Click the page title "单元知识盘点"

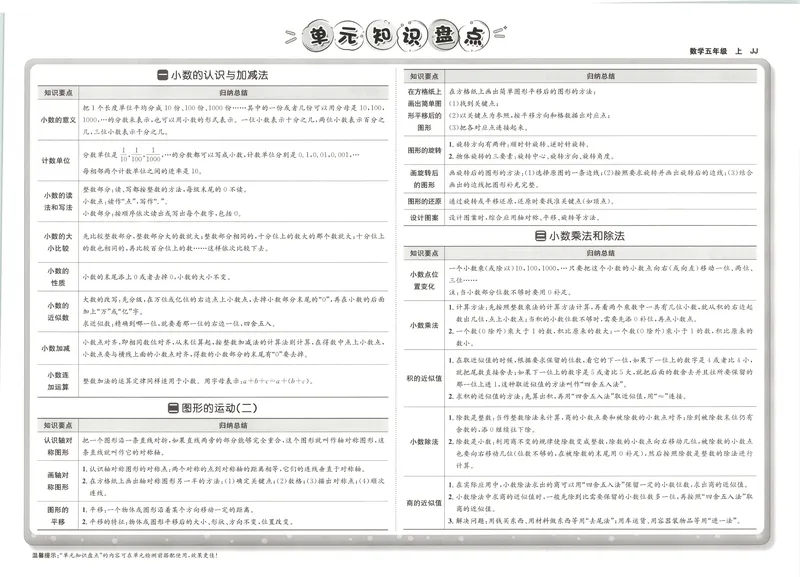click(x=396, y=36)
